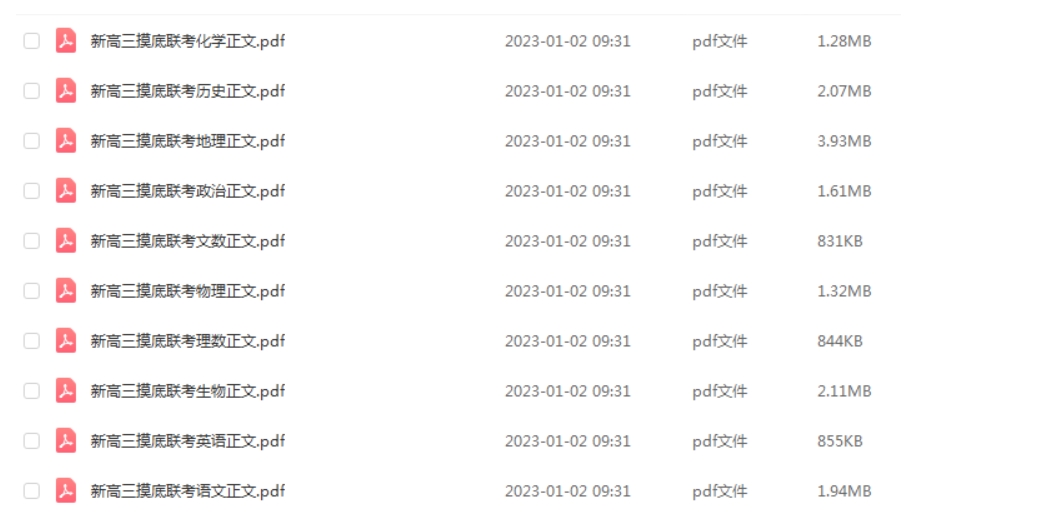Click the PDF icon for 文数正文 file

tap(66, 241)
